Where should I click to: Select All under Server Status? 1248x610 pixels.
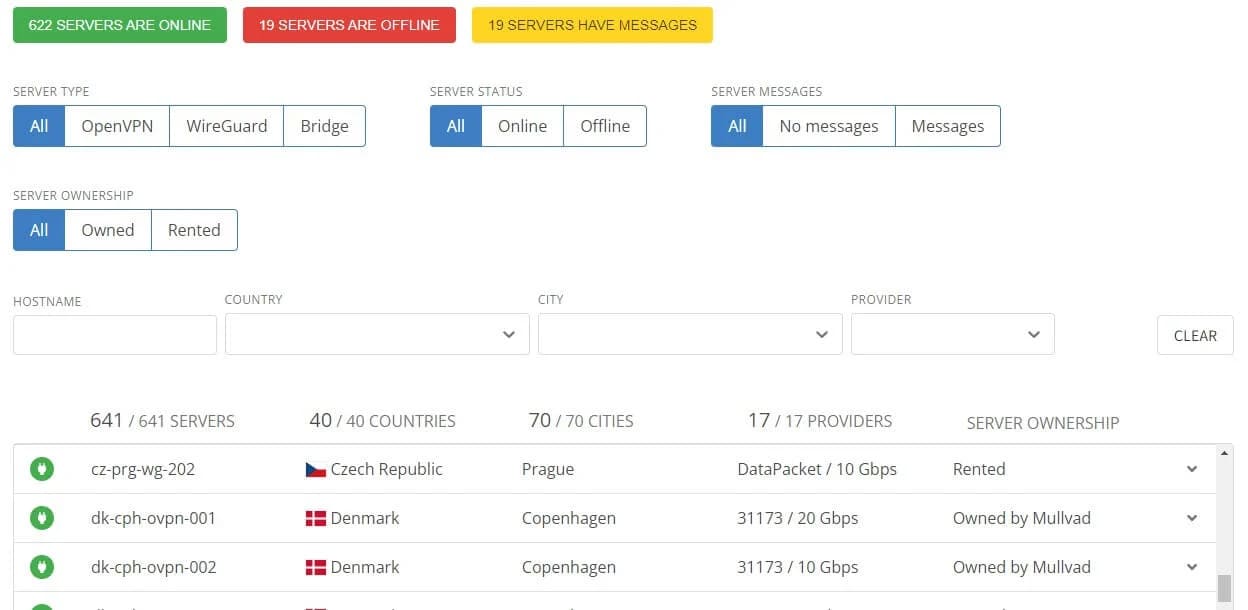click(456, 126)
